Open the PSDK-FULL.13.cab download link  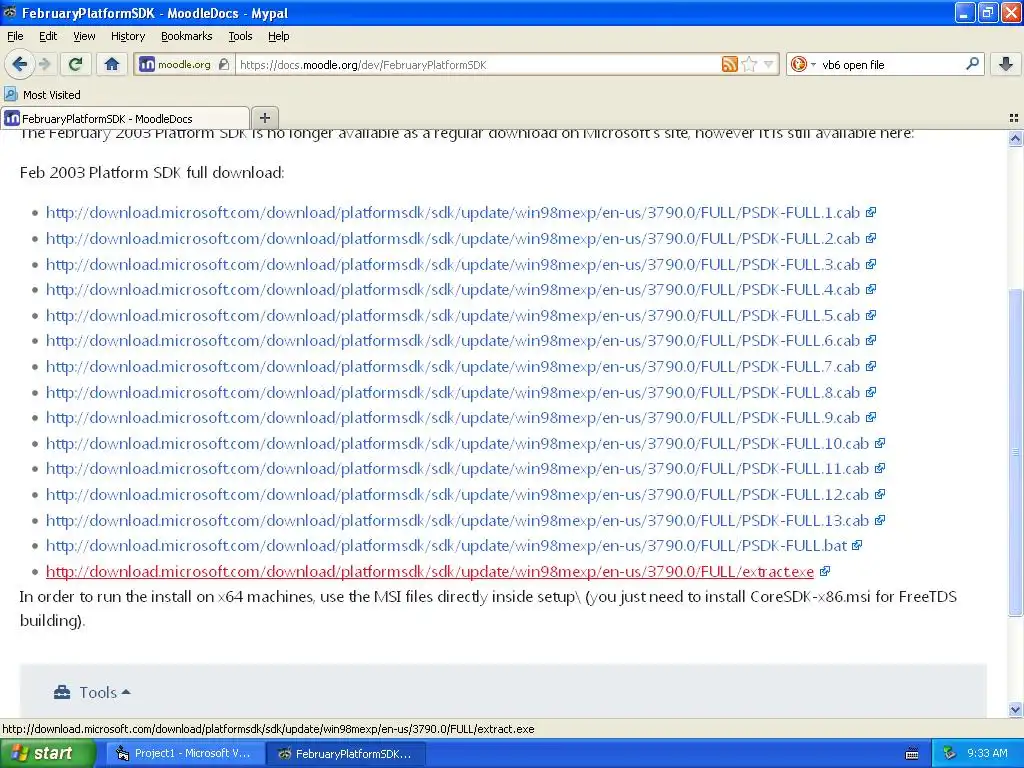[457, 520]
